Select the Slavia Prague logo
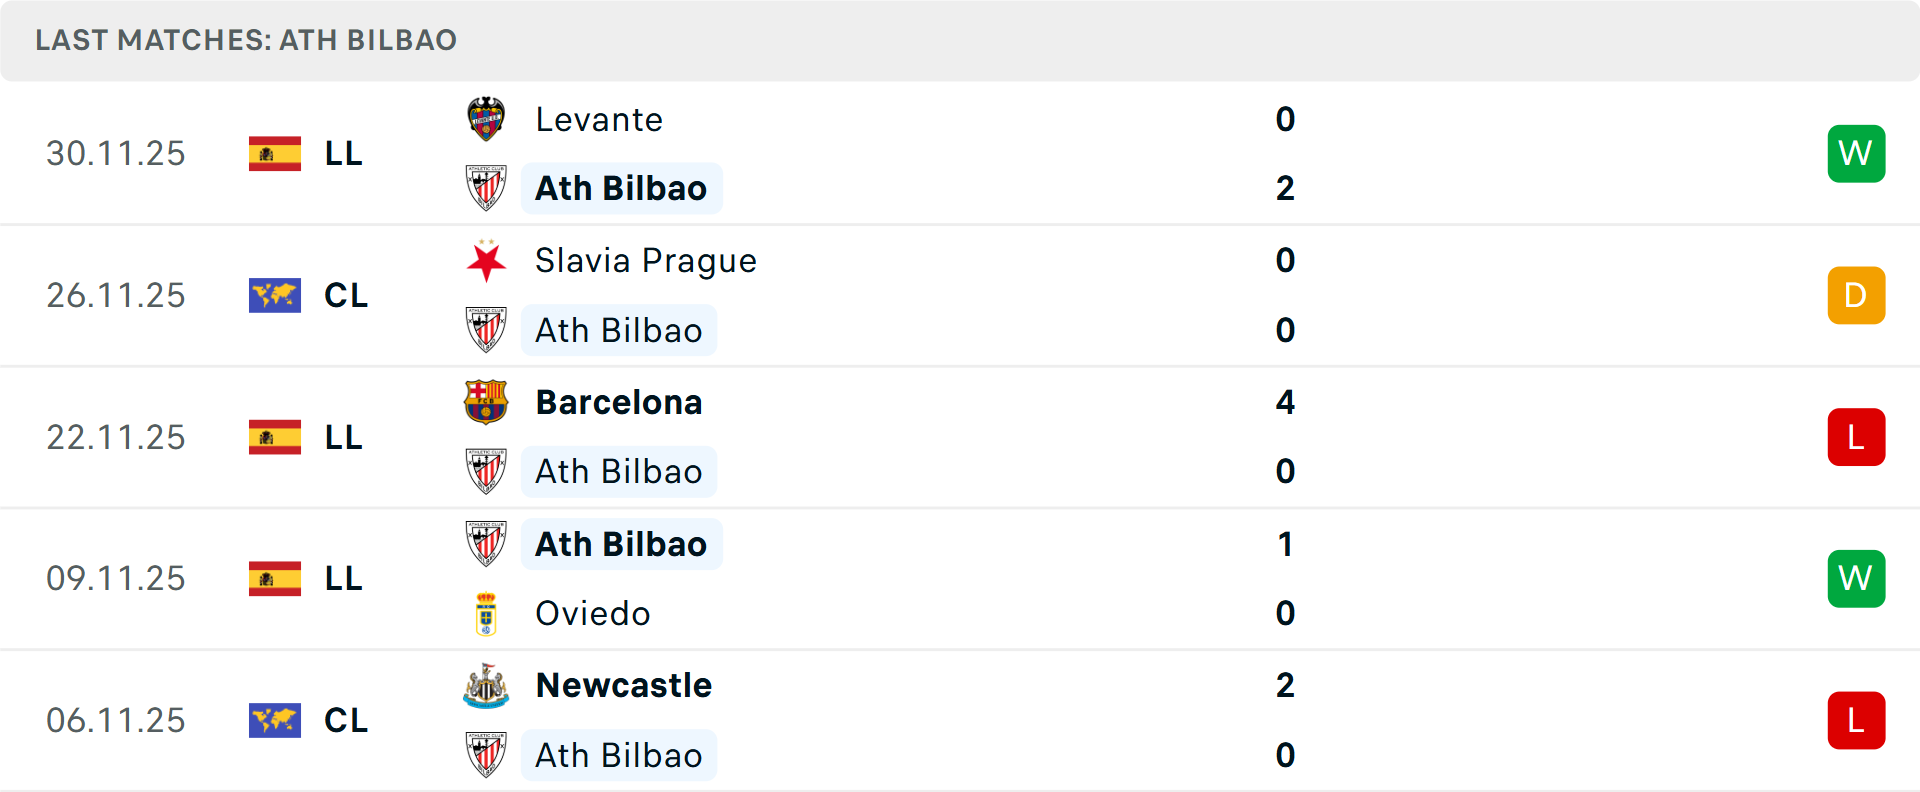Viewport: 1920px width, 792px height. [x=487, y=261]
